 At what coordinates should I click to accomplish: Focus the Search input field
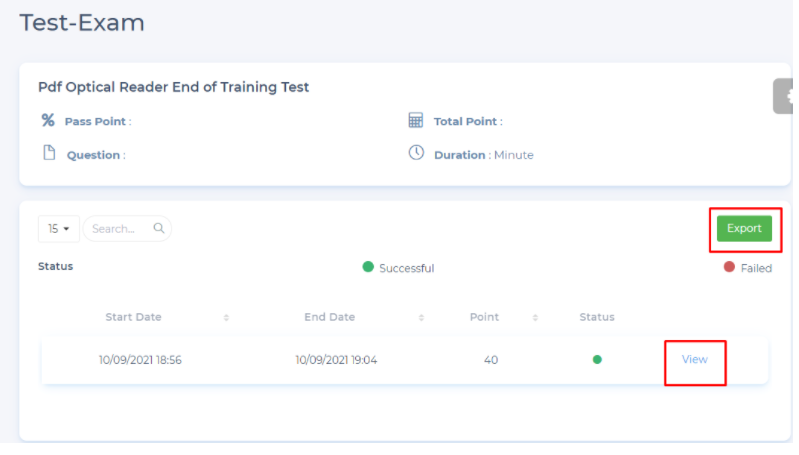[118, 228]
